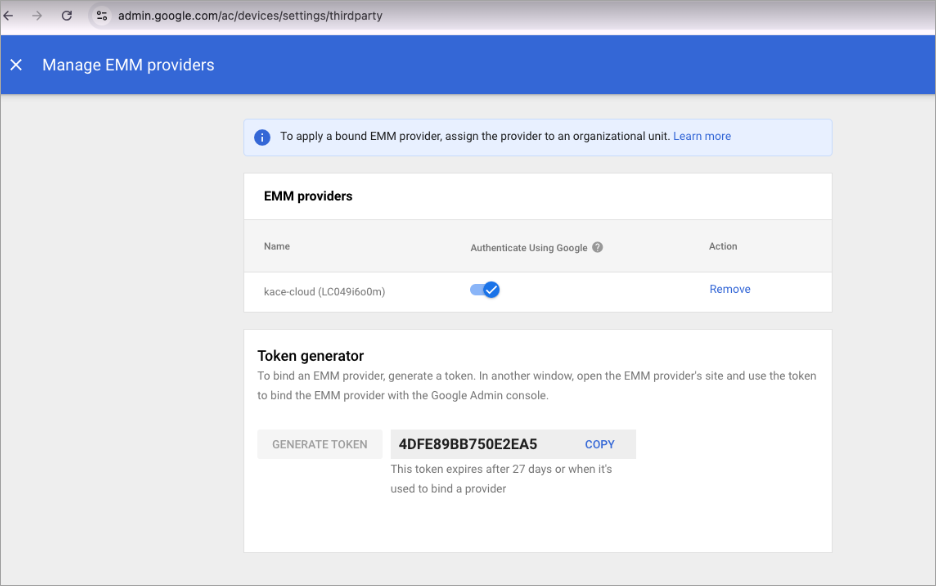
Task: Close the Manage EMM providers panel
Action: coord(16,65)
